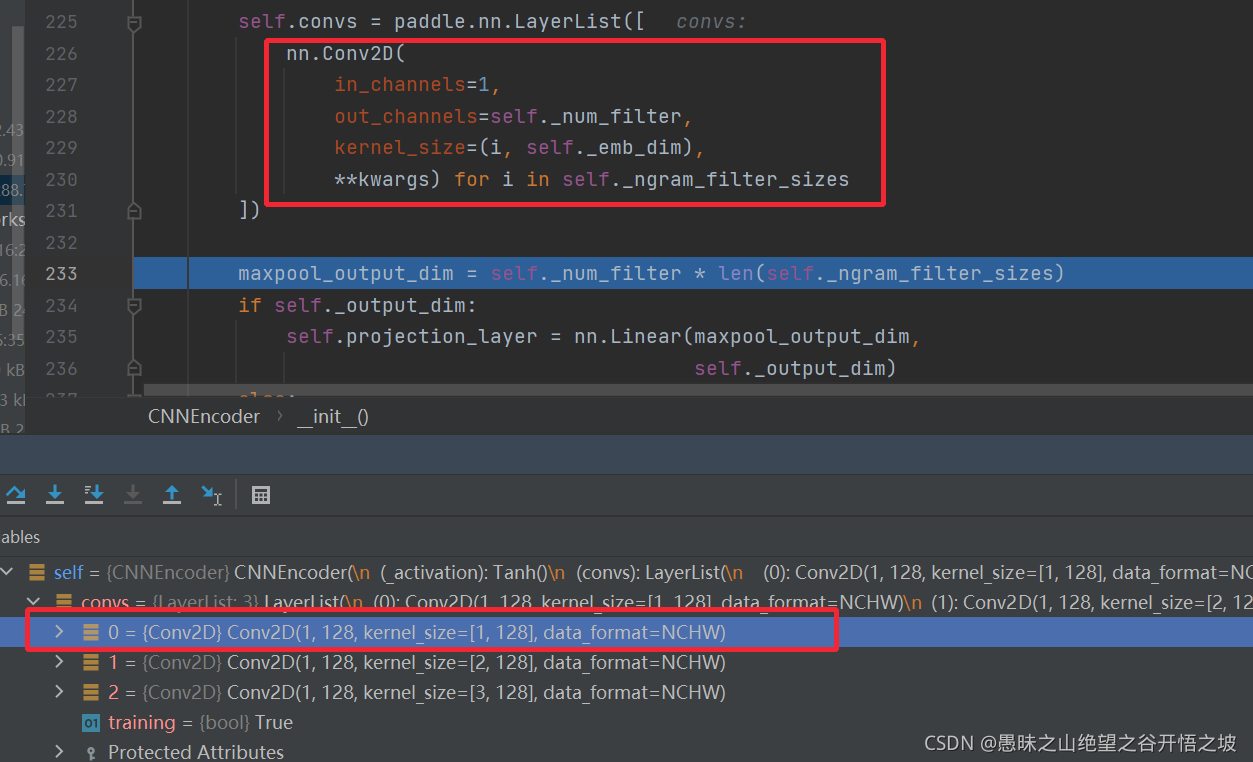Image resolution: width=1253 pixels, height=762 pixels.
Task: Toggle the code fold marker on line 234
Action: tap(135, 305)
